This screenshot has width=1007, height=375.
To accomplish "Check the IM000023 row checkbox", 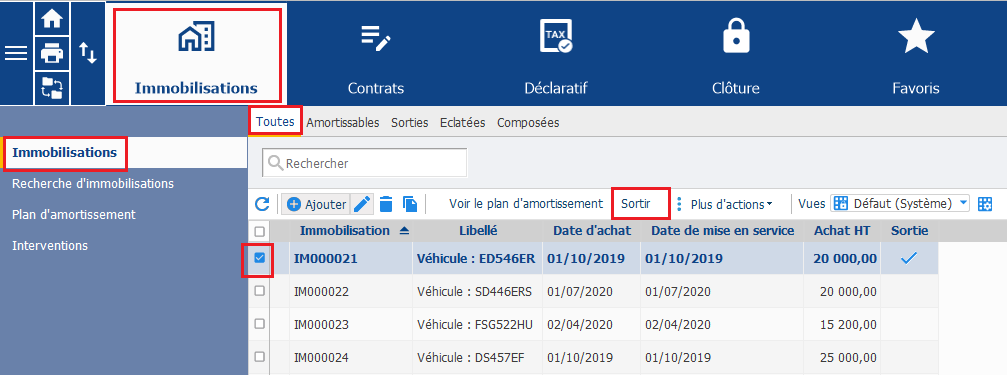I will point(259,324).
